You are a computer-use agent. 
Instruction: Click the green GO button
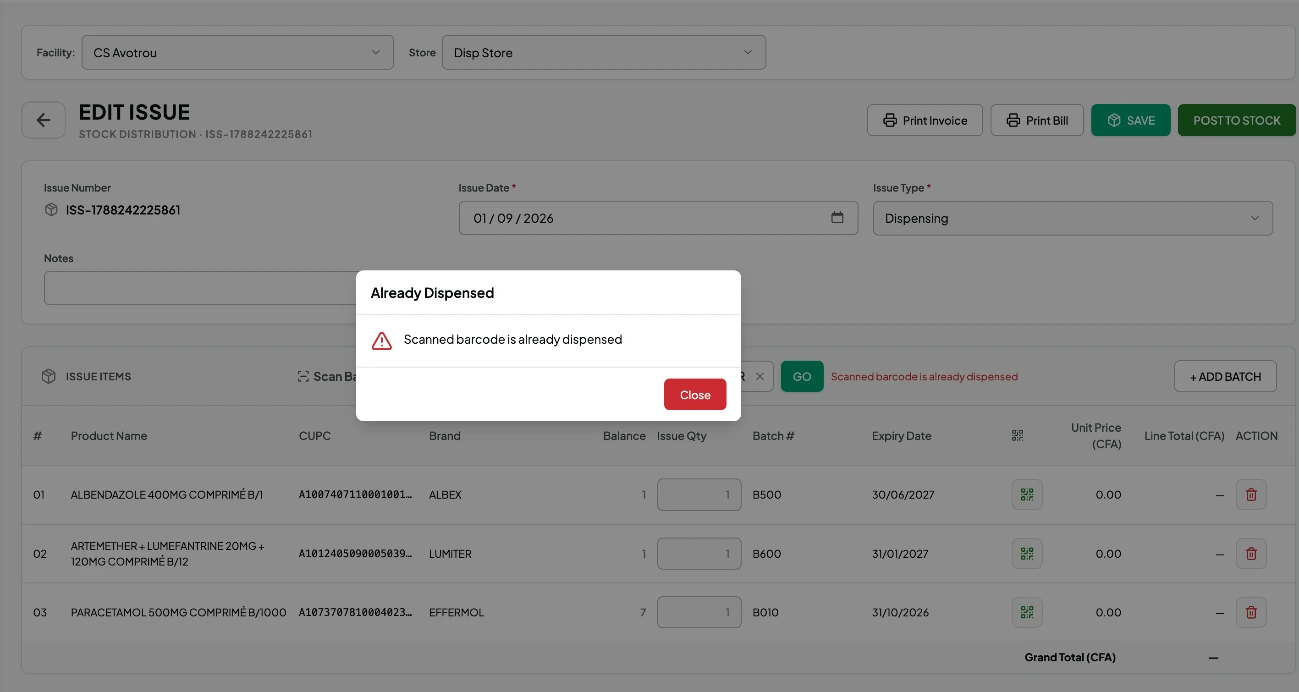click(802, 376)
